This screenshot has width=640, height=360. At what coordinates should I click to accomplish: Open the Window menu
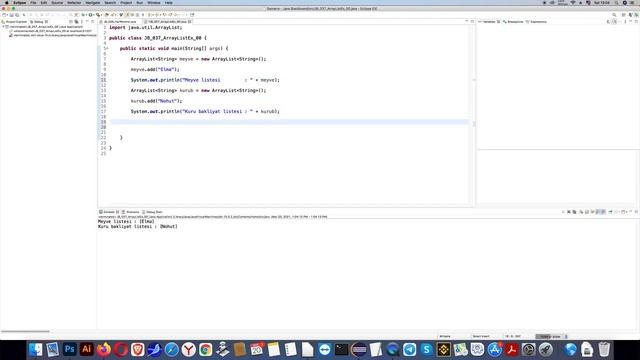(153, 2)
